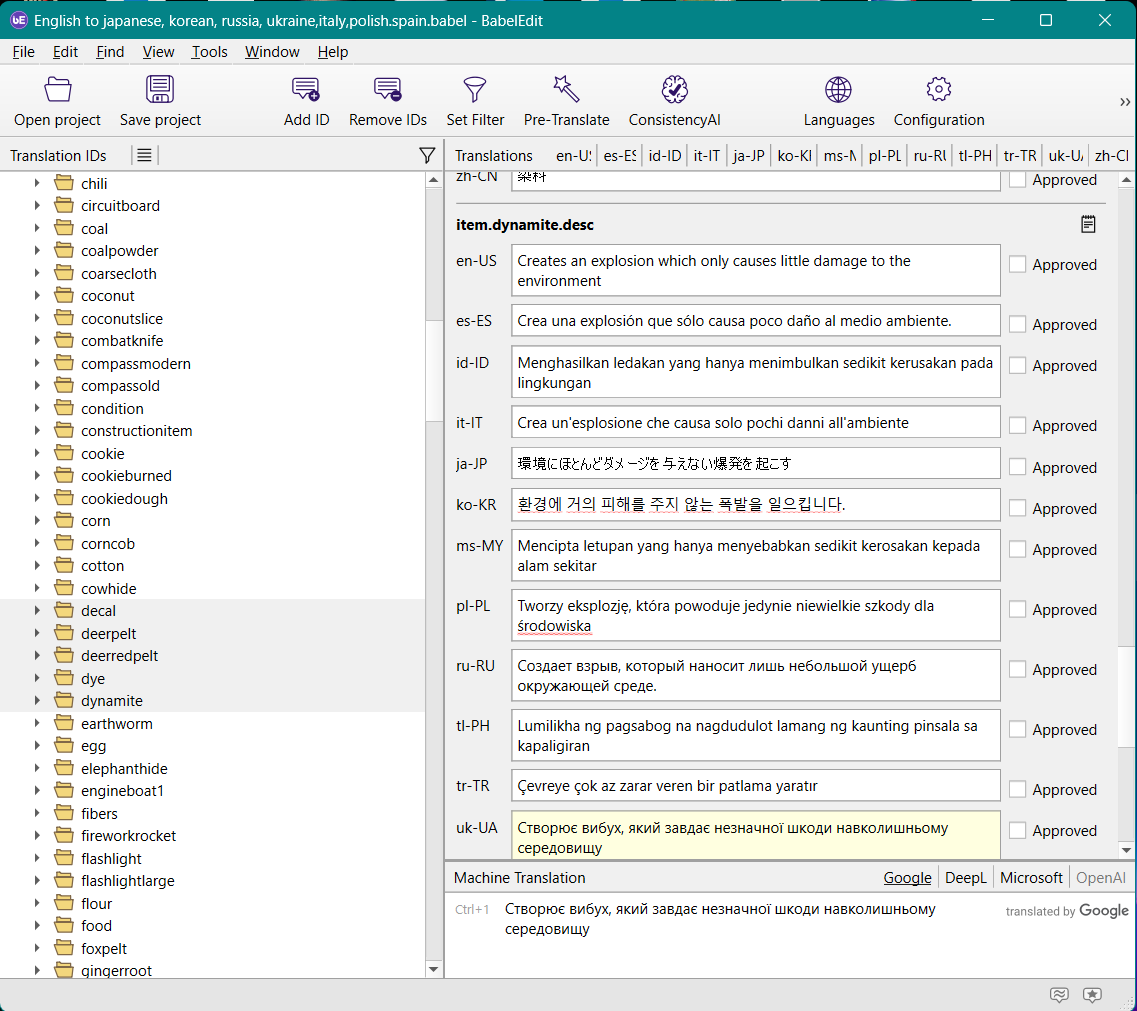
Task: Click the Save project disk icon
Action: click(160, 91)
